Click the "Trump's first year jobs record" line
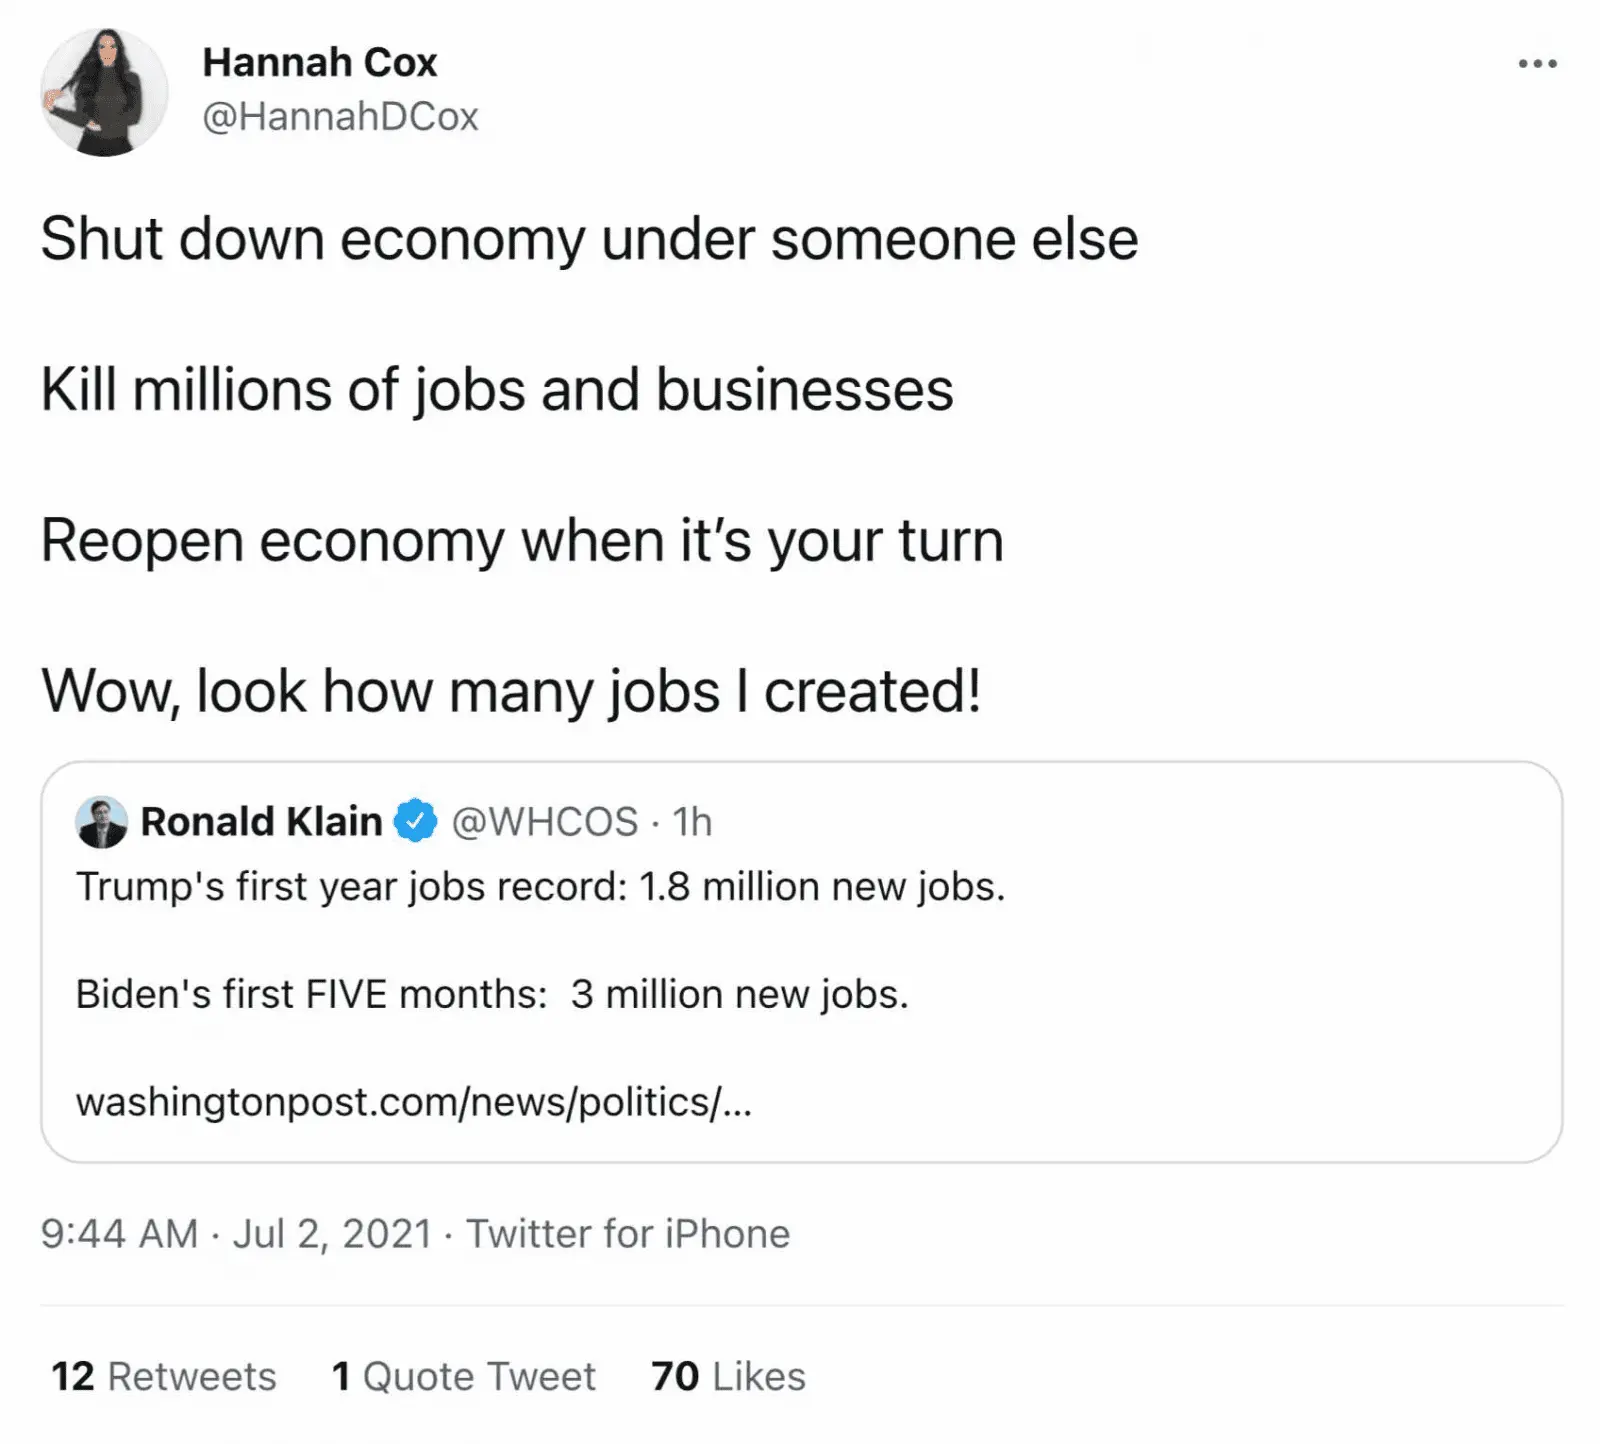The width and height of the screenshot is (1600, 1444). 540,887
